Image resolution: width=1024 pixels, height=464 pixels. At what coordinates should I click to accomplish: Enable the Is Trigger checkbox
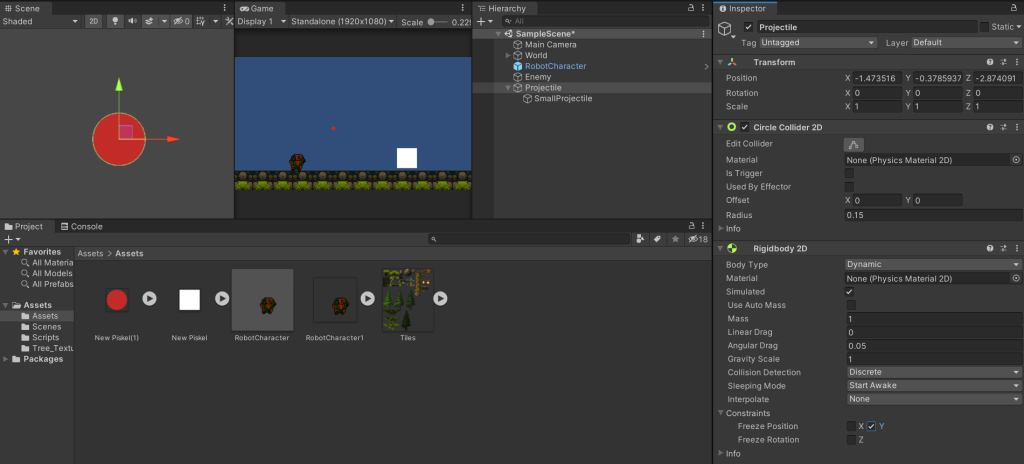[850, 173]
